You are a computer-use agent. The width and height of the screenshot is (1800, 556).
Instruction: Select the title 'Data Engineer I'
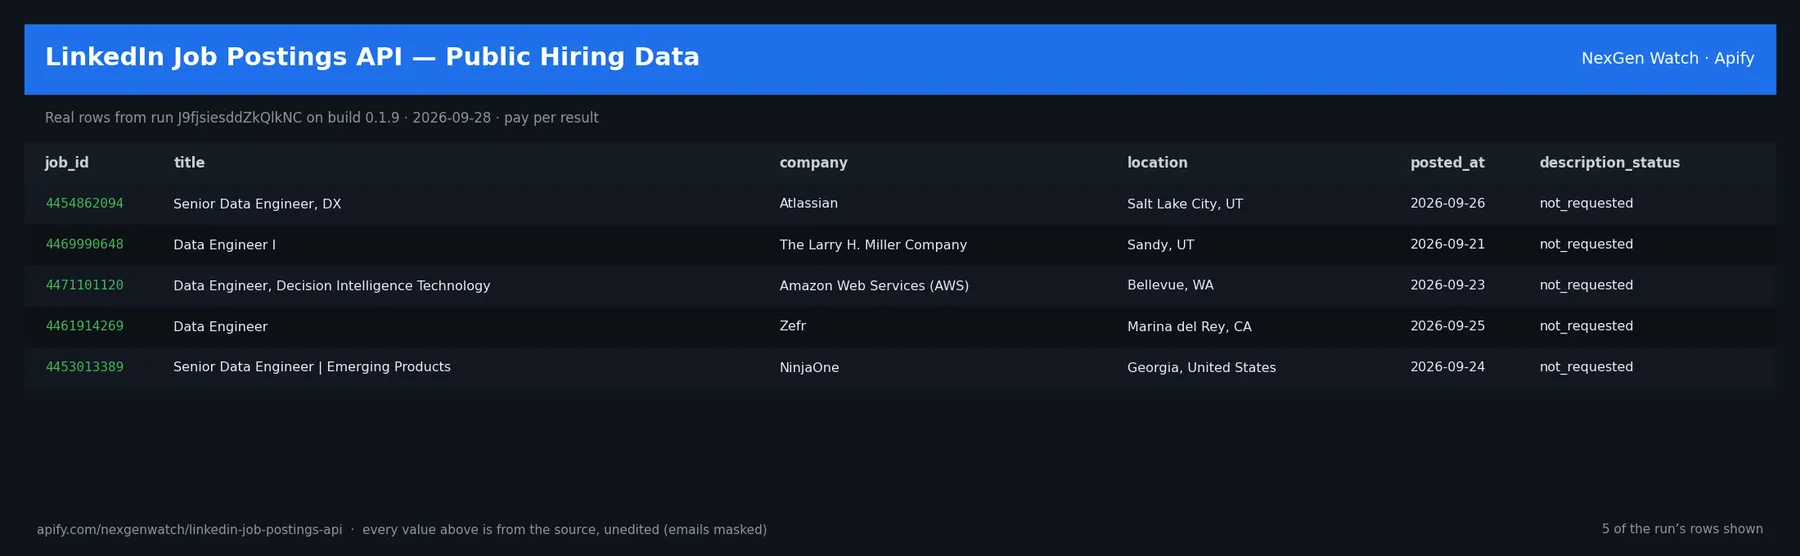pos(224,244)
